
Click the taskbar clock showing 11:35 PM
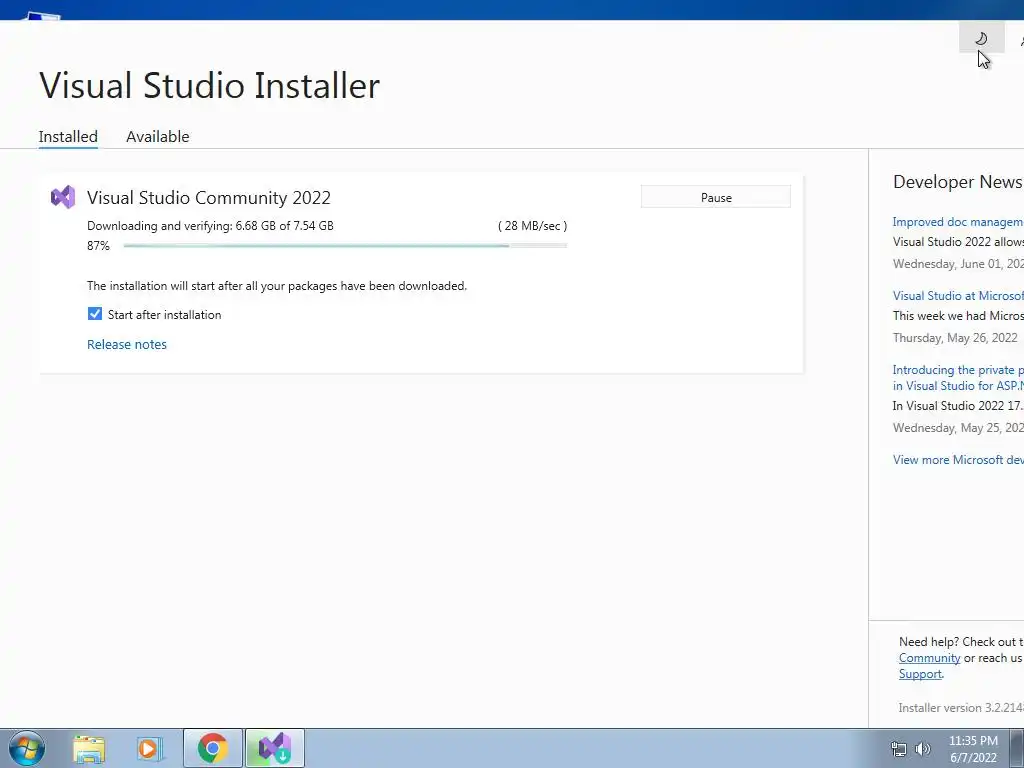[973, 749]
